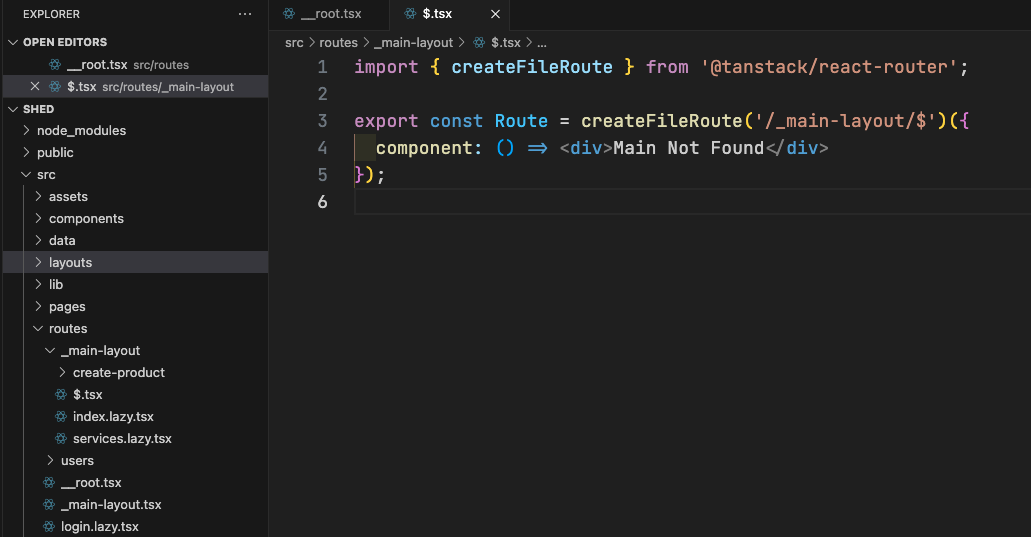Switch to the __root.tsx editor tab

(329, 14)
